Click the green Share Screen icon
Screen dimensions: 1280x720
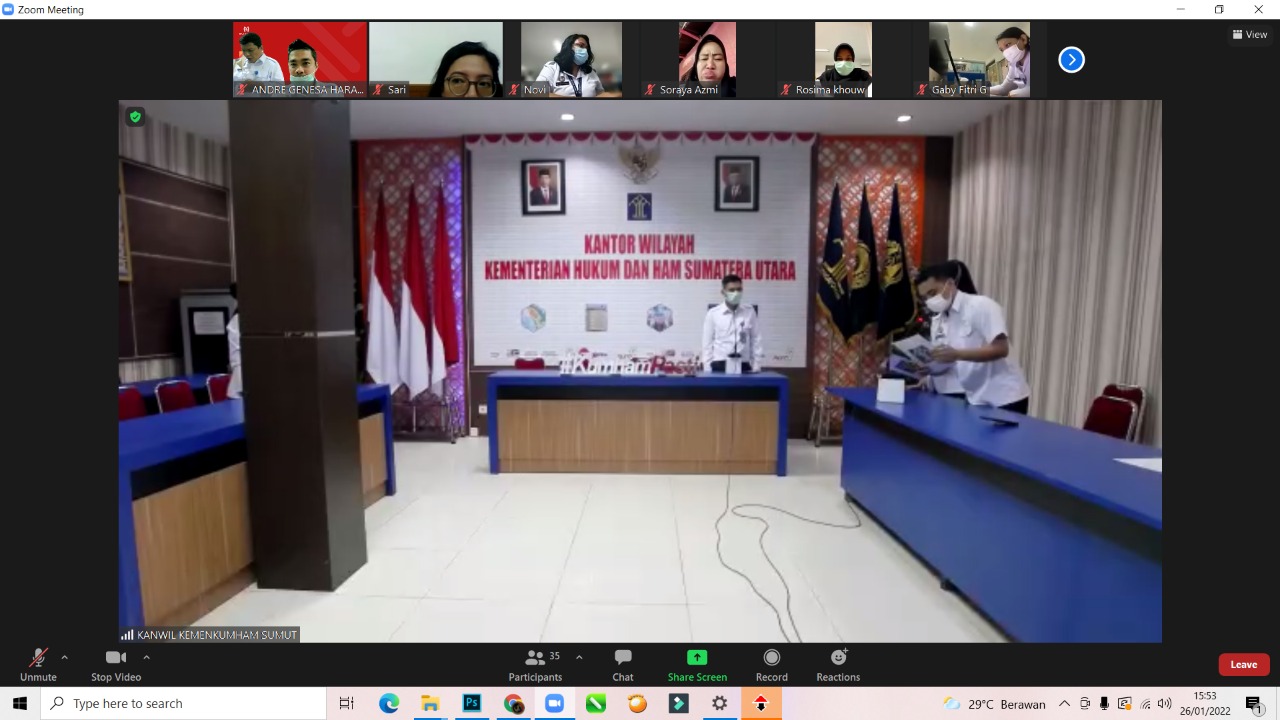[x=697, y=657]
